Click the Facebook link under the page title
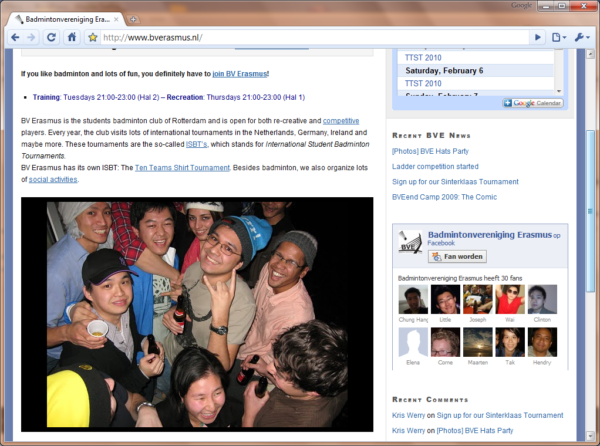Screen dimensions: 600x446 pos(441,243)
